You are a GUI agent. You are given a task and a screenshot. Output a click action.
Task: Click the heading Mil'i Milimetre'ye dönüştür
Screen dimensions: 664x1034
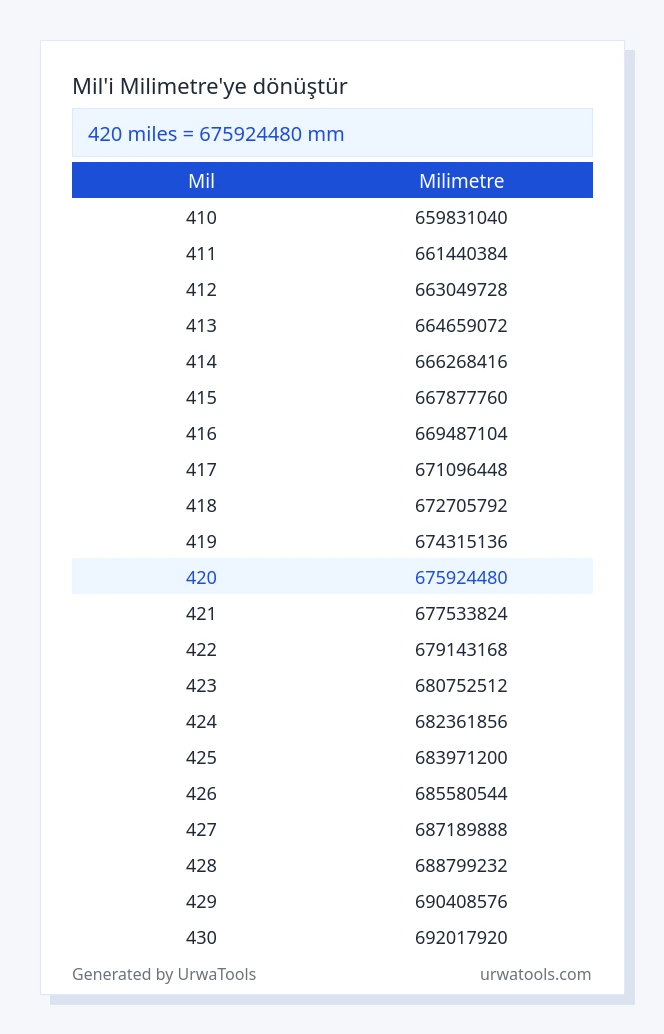click(210, 86)
